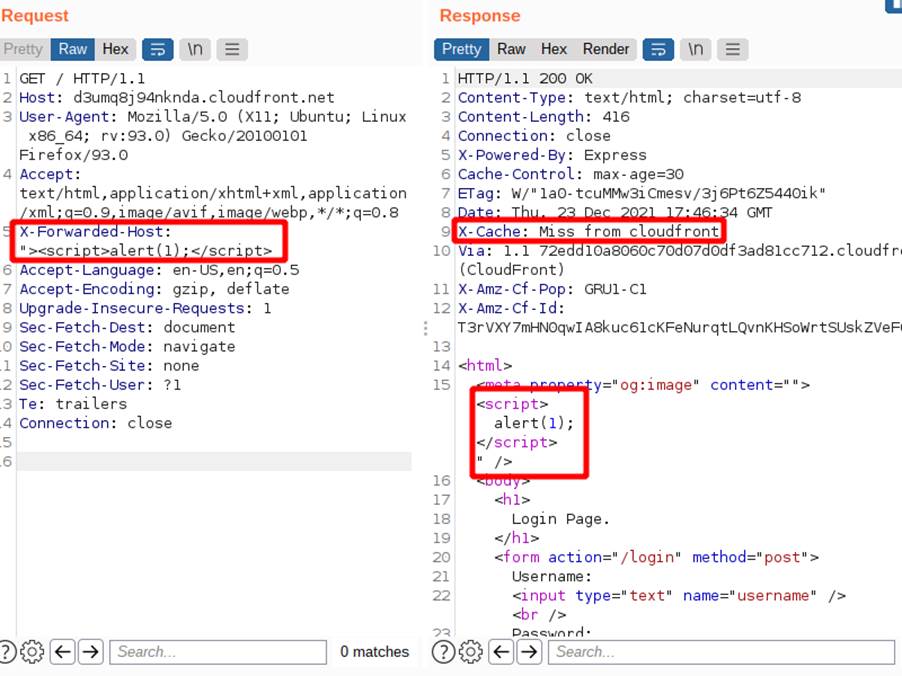
Task: Select the Raw tab in Request panel
Action: coord(72,49)
